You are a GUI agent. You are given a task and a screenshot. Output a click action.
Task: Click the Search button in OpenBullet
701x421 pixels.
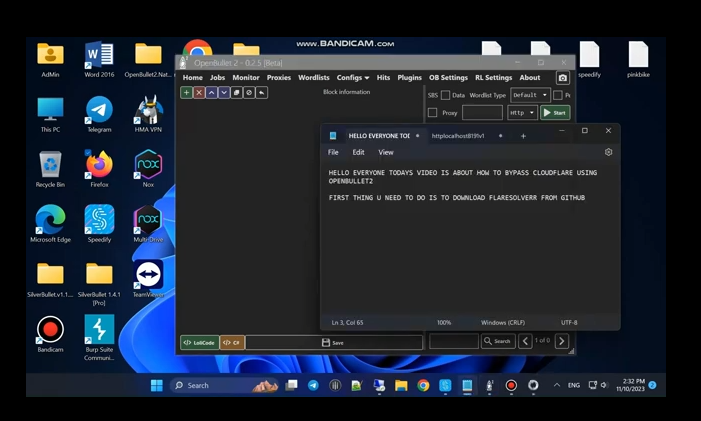tap(498, 341)
